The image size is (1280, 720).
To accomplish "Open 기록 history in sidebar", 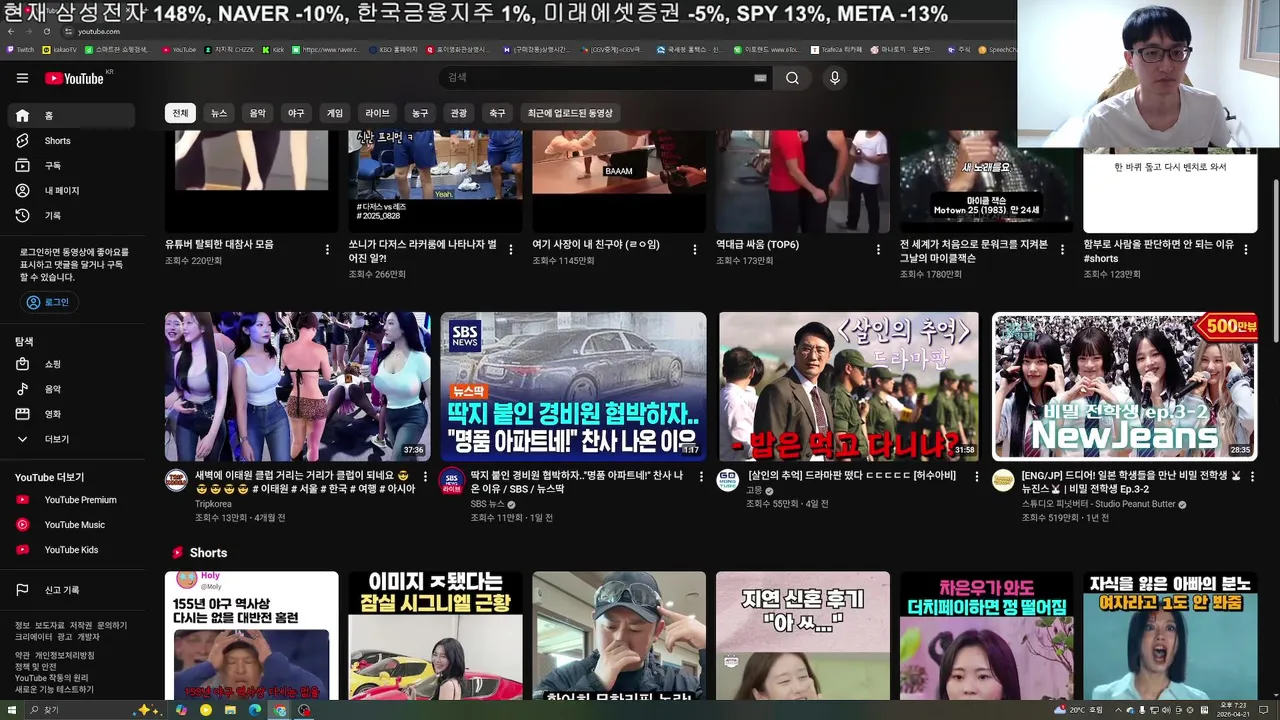I will click(70, 216).
